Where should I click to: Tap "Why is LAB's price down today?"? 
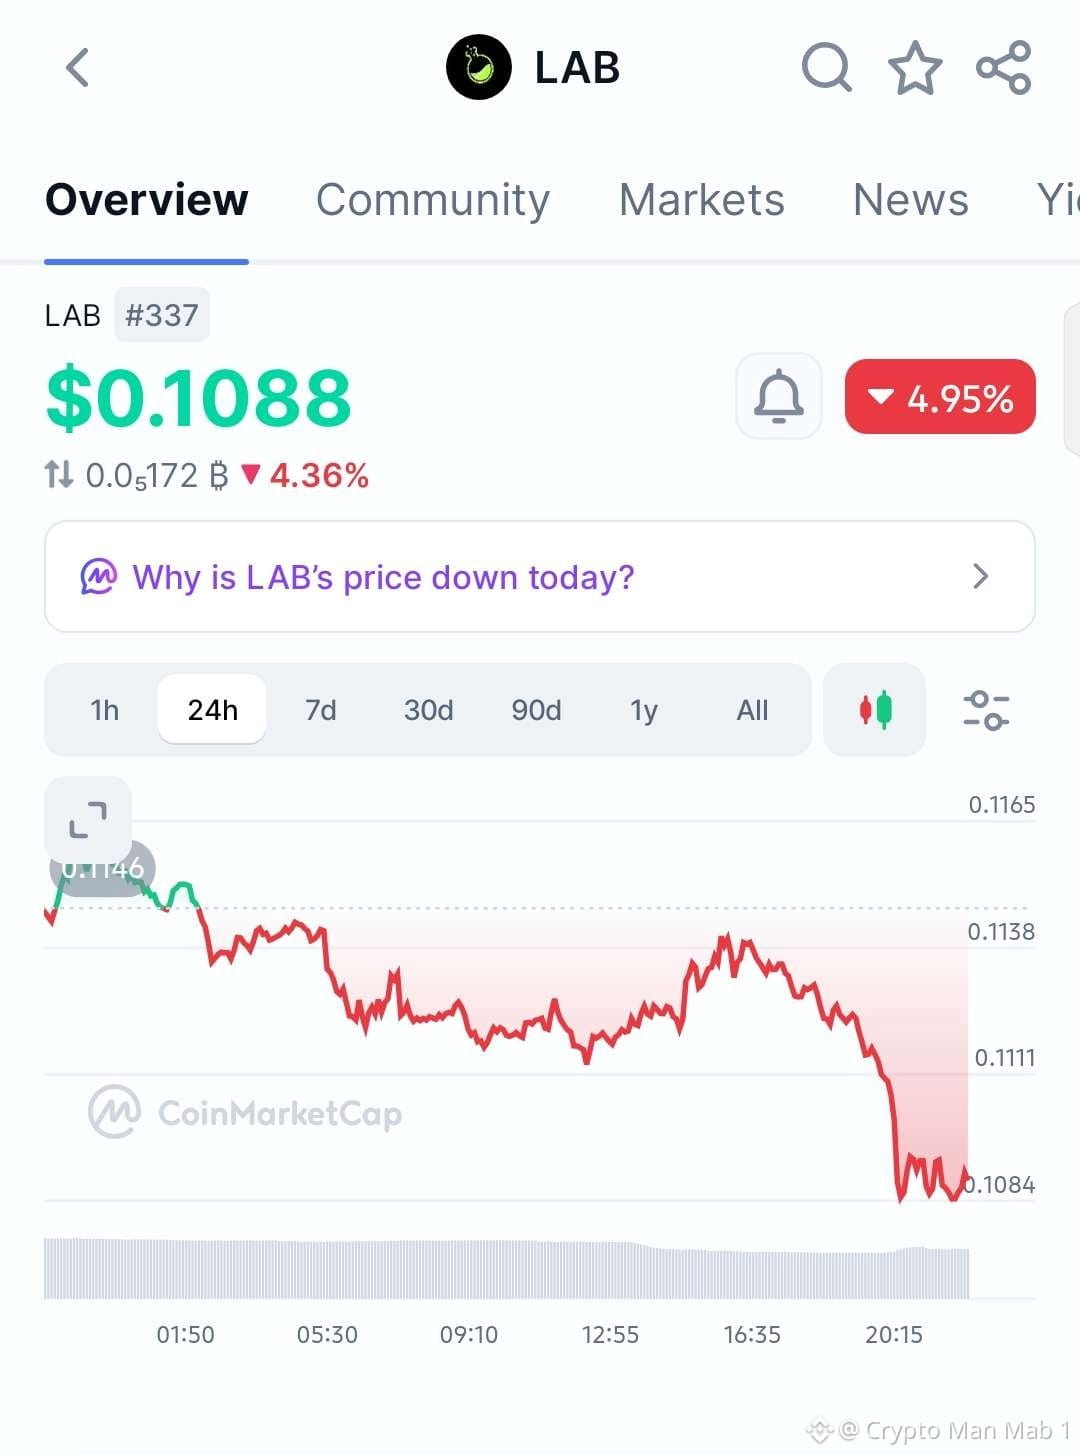coord(383,577)
